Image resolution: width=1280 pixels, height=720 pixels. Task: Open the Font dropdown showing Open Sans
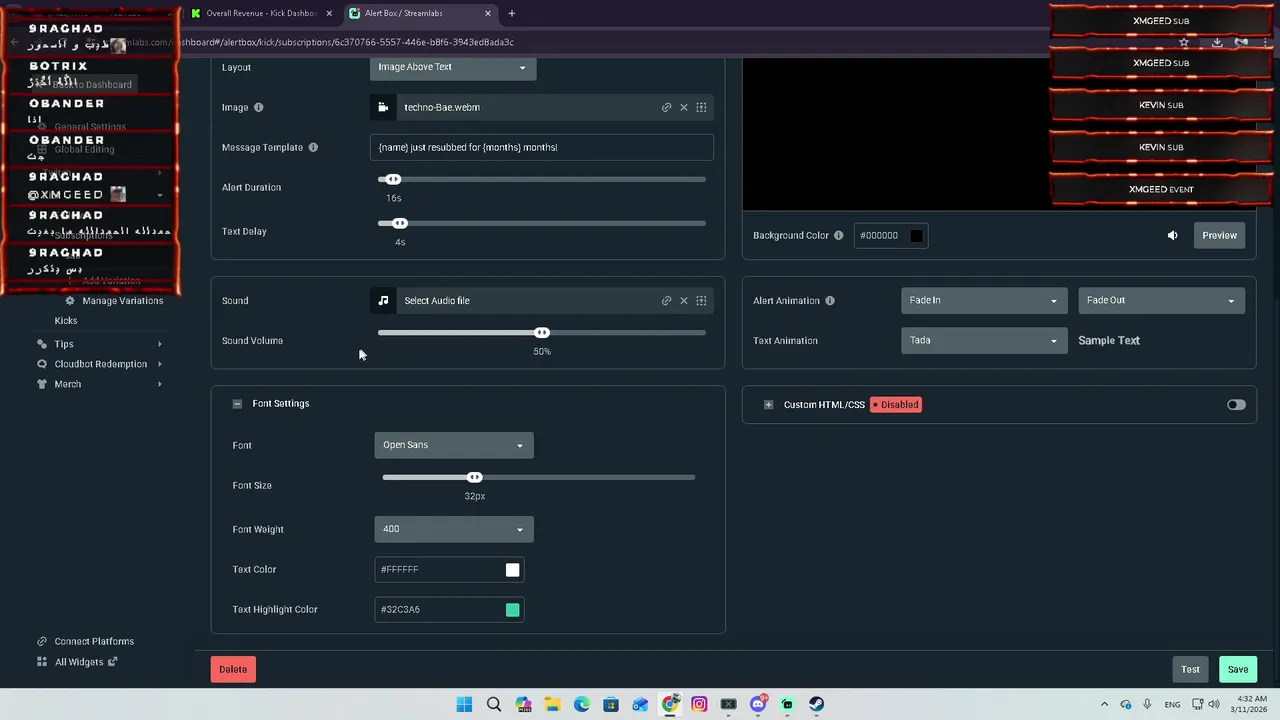pyautogui.click(x=454, y=445)
